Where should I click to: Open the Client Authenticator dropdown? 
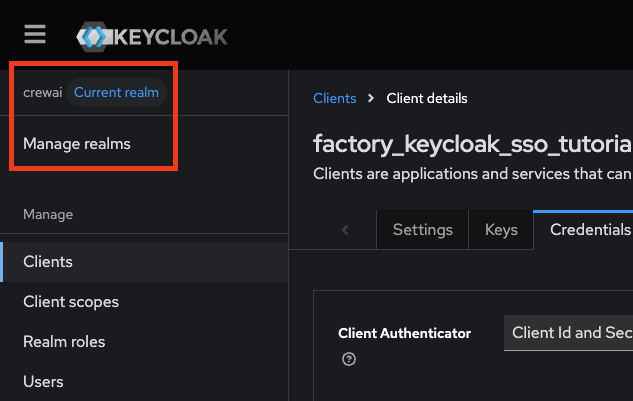pos(568,333)
